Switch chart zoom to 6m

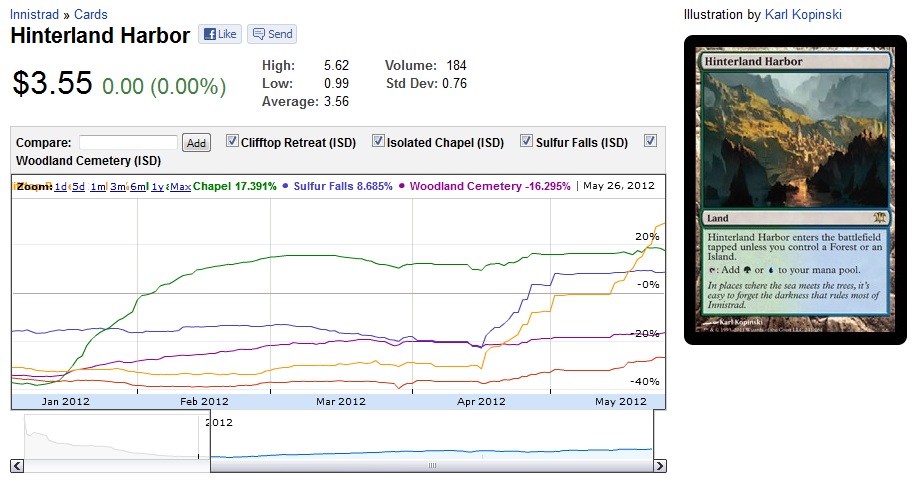point(139,187)
